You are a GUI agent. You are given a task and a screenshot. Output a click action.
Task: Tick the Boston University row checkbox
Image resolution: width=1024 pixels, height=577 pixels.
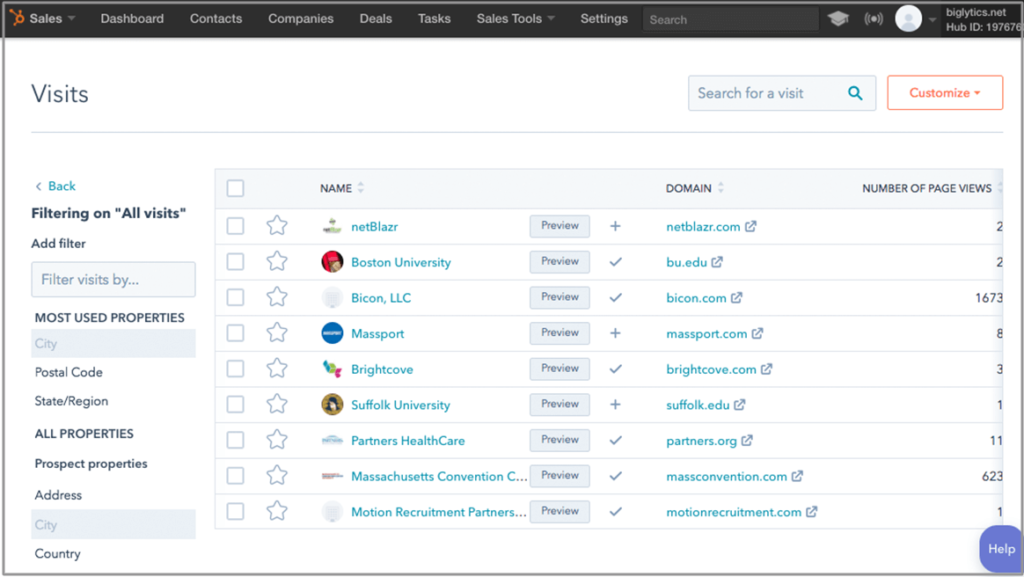click(235, 262)
